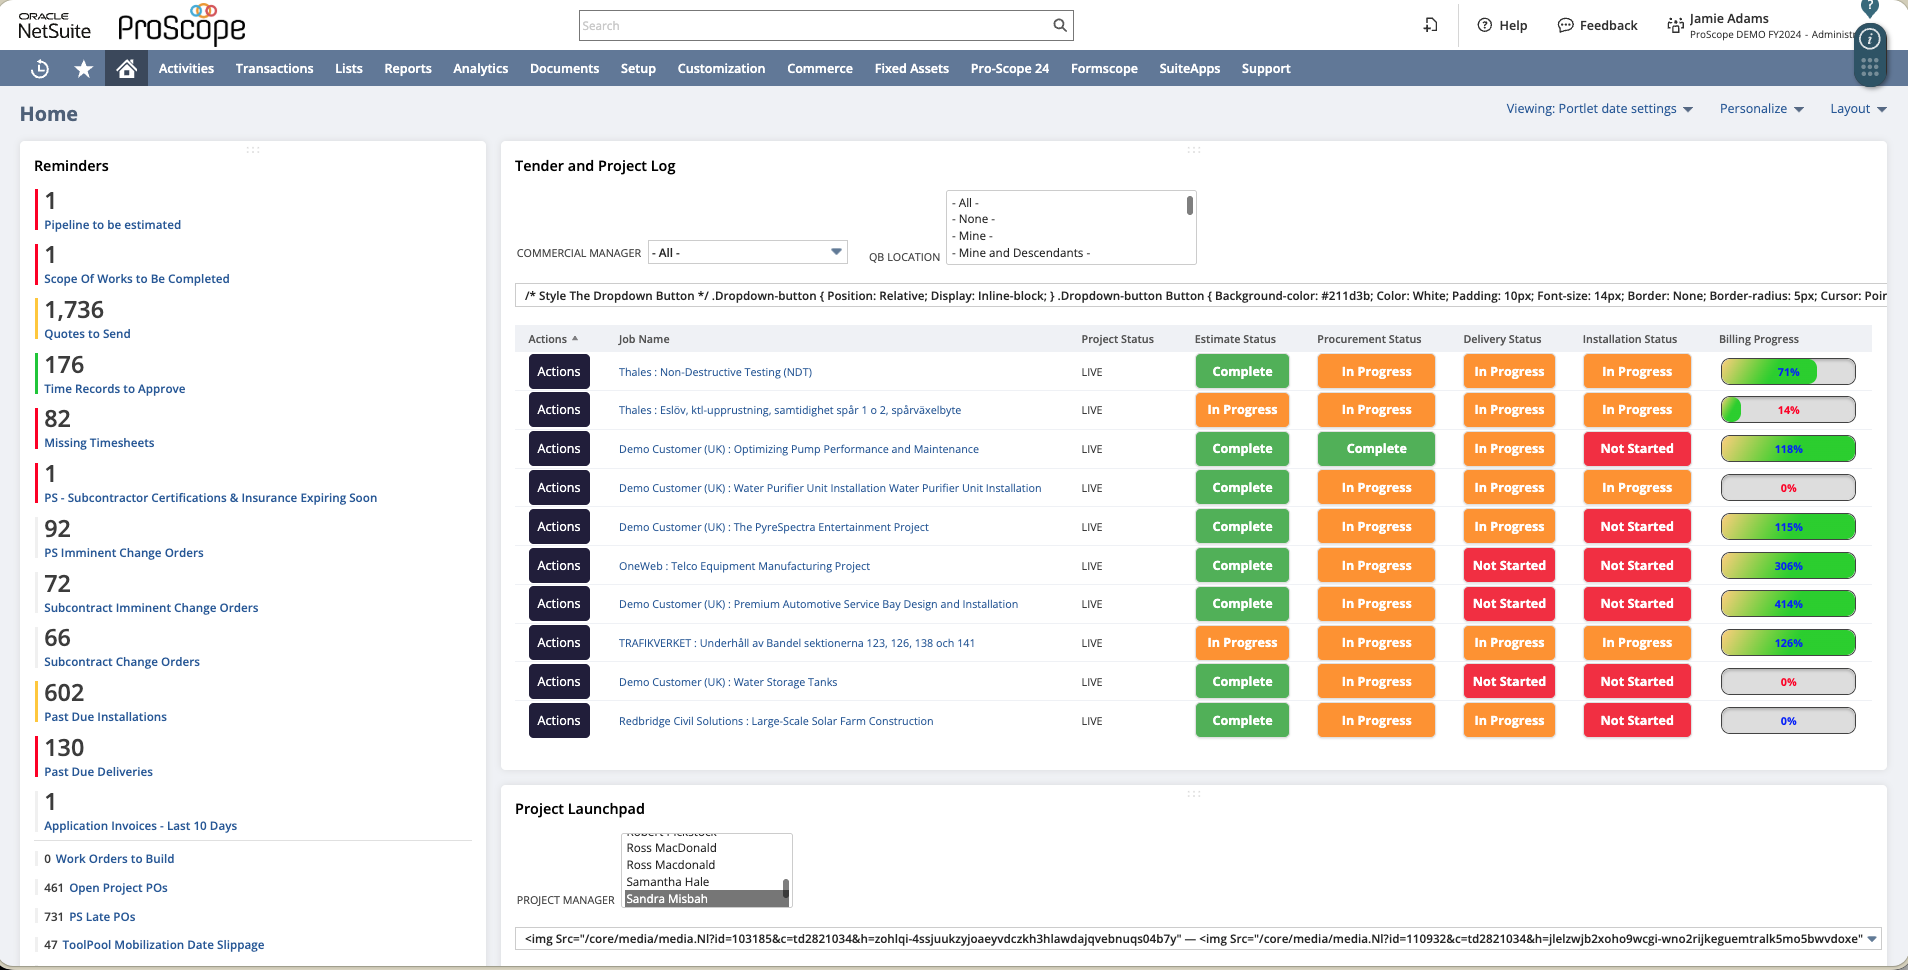Click into the global Search field
The image size is (1908, 970).
point(815,26)
